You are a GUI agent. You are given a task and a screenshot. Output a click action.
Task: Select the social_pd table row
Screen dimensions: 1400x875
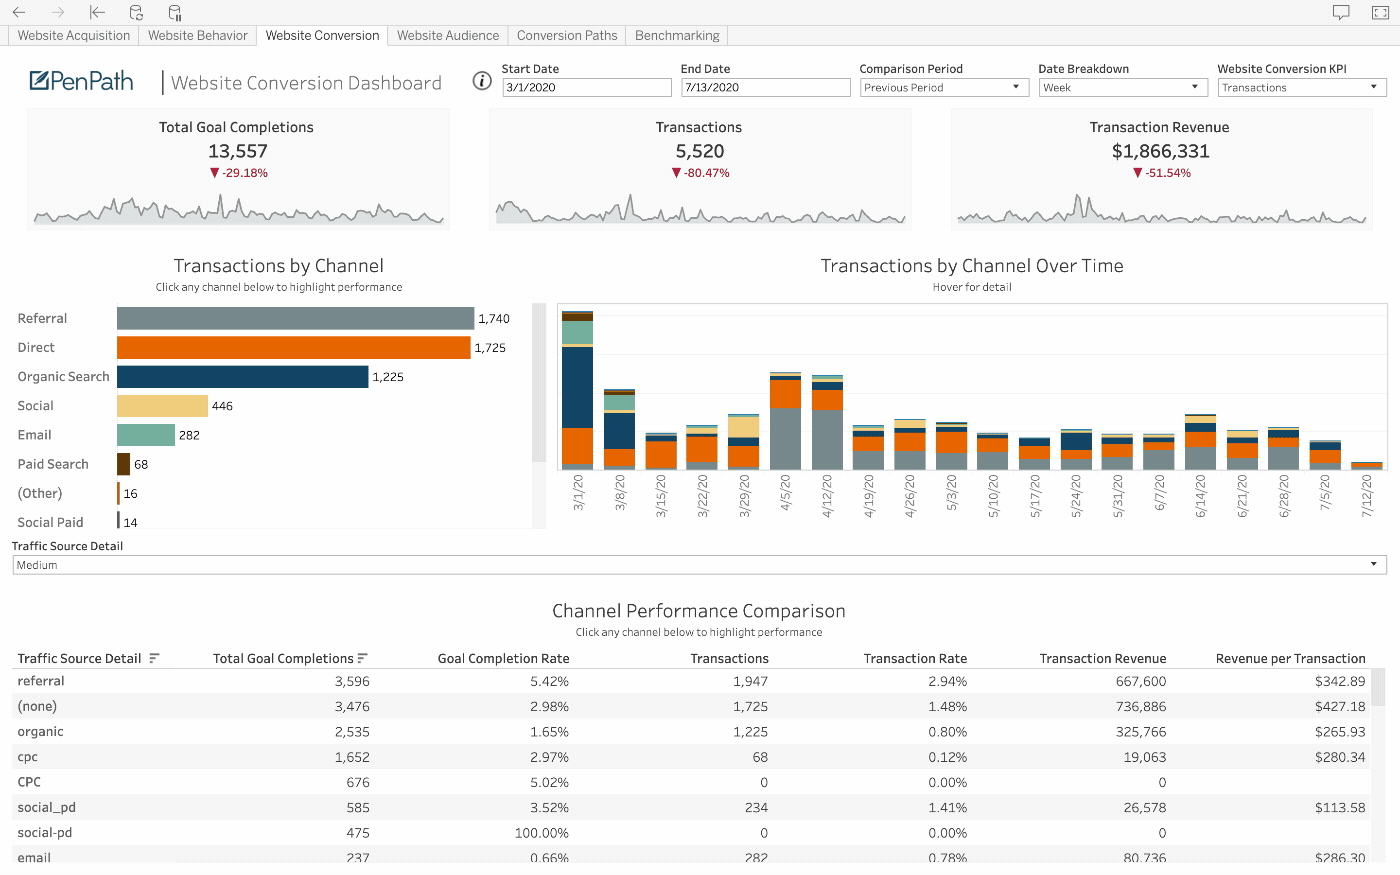[x=691, y=807]
